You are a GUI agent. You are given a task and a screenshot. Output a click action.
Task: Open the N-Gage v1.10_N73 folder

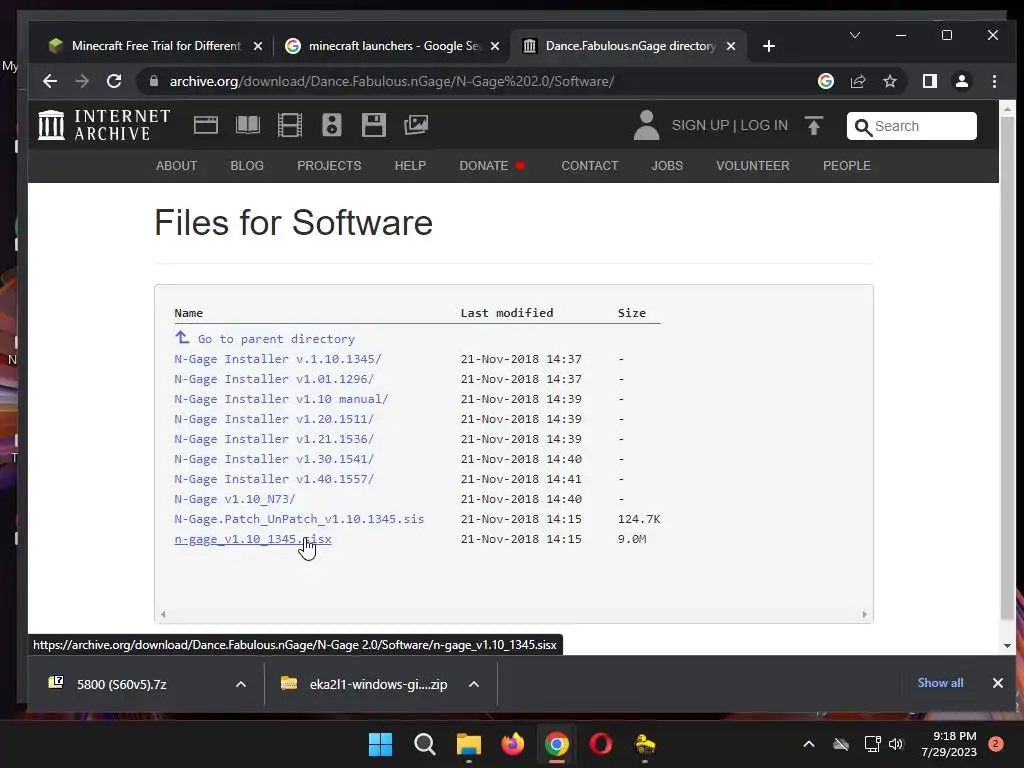pyautogui.click(x=235, y=499)
